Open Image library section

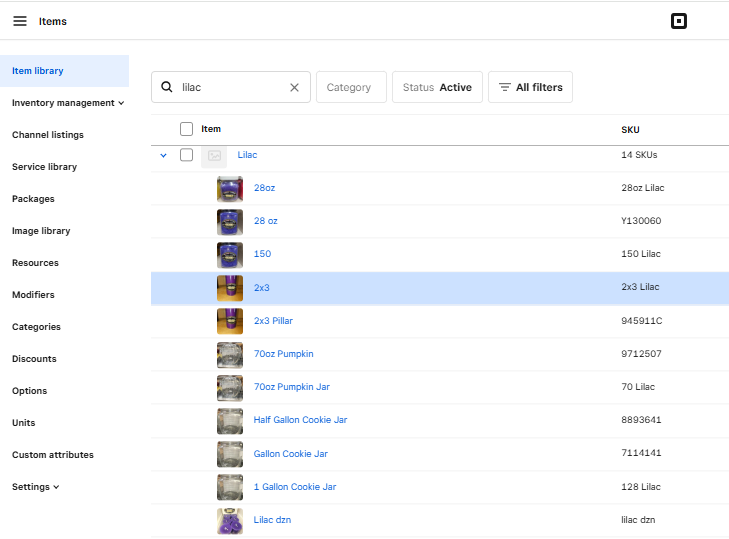pyautogui.click(x=41, y=231)
